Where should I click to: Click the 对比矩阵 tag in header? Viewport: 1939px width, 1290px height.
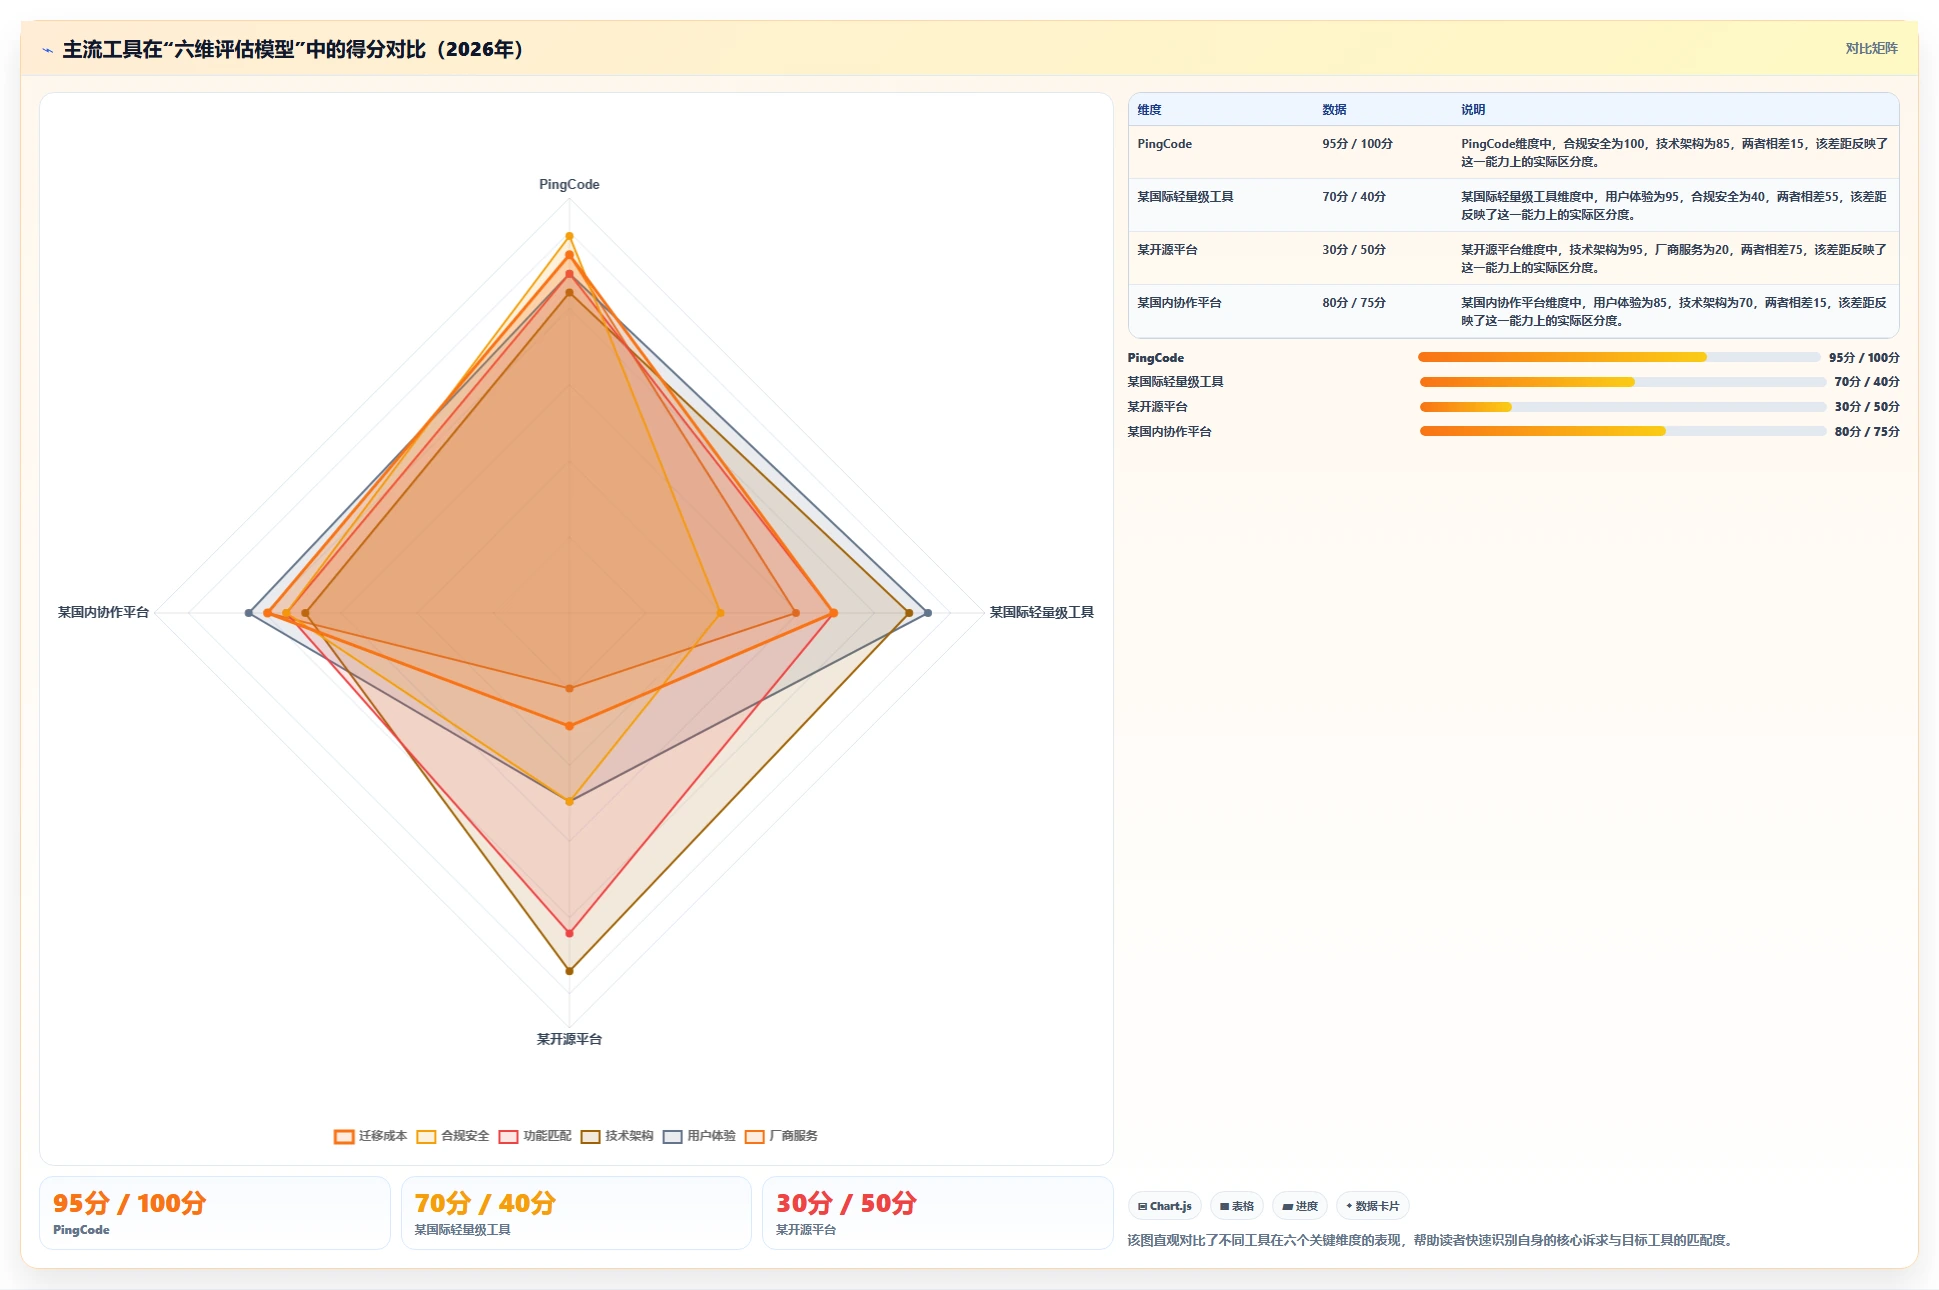pos(1871,48)
